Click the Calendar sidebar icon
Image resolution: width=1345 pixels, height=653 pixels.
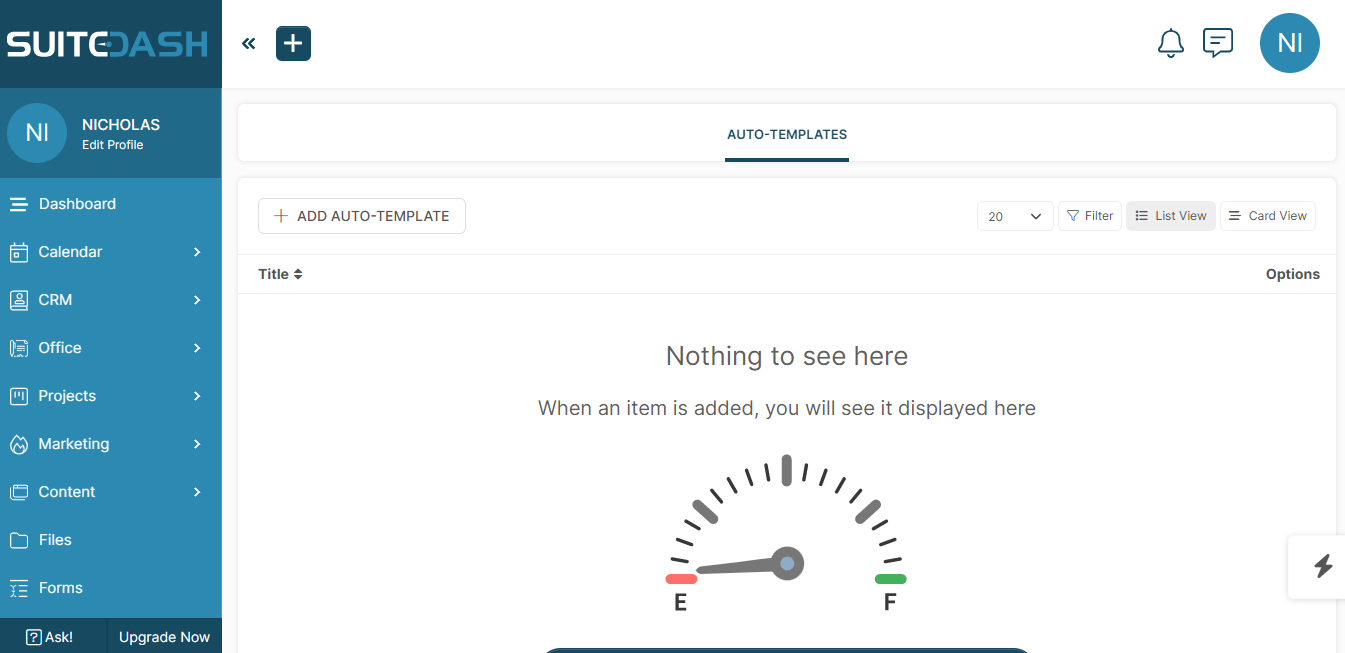18,252
